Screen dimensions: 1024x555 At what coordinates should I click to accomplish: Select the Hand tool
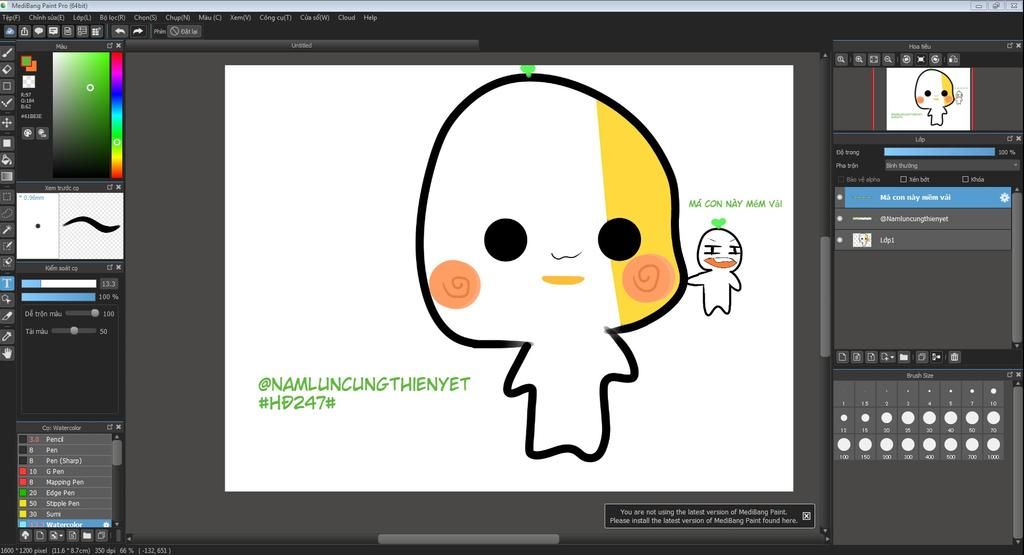(x=7, y=353)
